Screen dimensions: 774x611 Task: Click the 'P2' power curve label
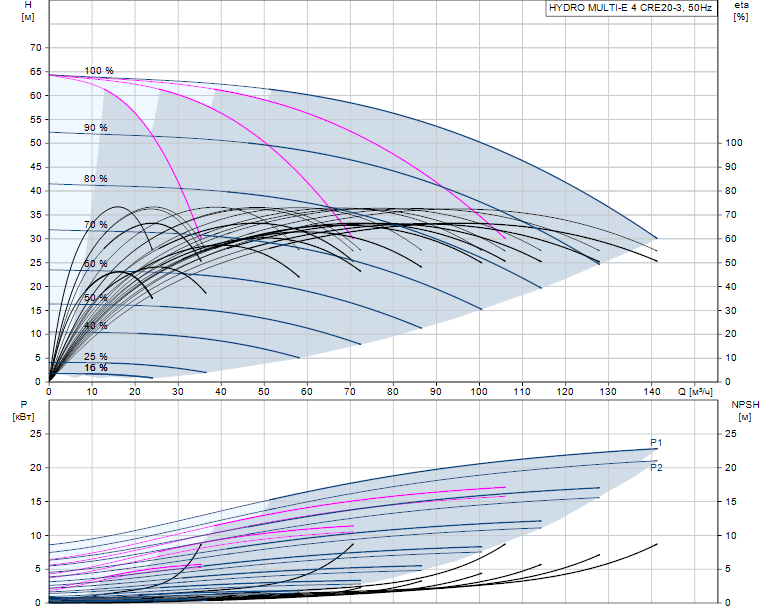click(x=656, y=467)
